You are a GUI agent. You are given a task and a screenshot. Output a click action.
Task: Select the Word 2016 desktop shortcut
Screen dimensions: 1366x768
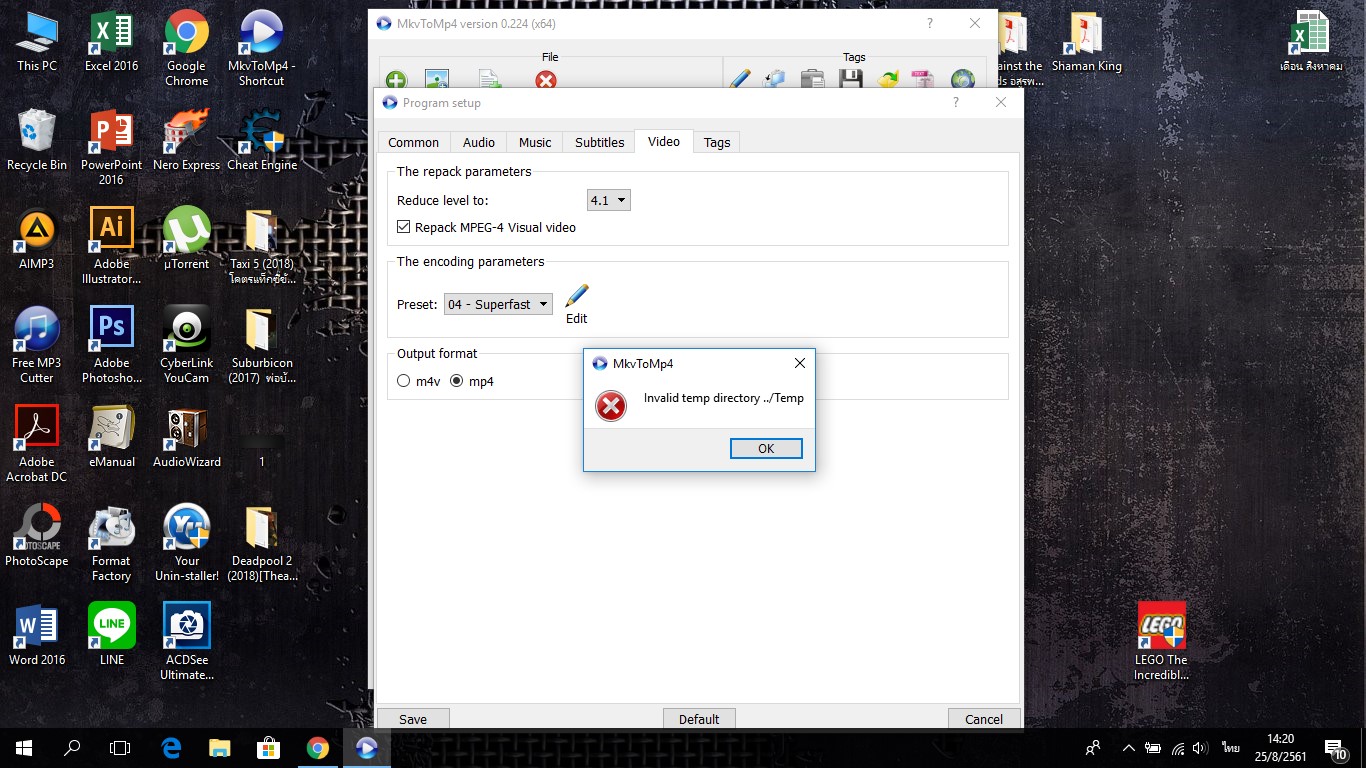click(x=37, y=634)
